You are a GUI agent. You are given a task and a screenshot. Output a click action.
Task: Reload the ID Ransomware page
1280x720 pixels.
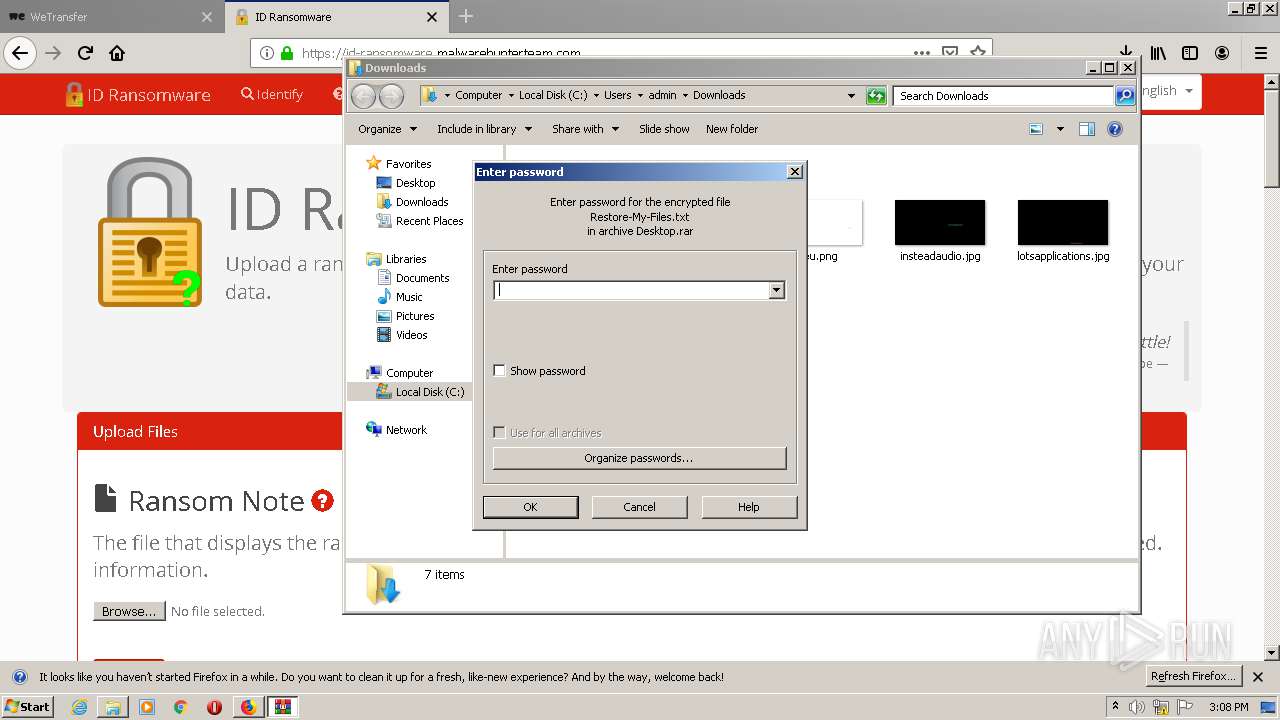(x=85, y=53)
